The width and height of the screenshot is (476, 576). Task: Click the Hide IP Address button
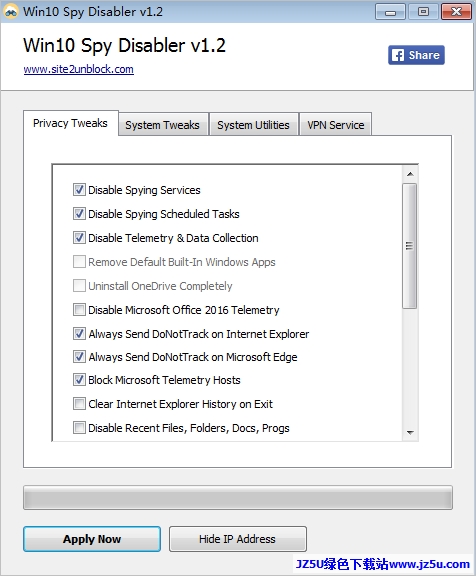tap(238, 539)
